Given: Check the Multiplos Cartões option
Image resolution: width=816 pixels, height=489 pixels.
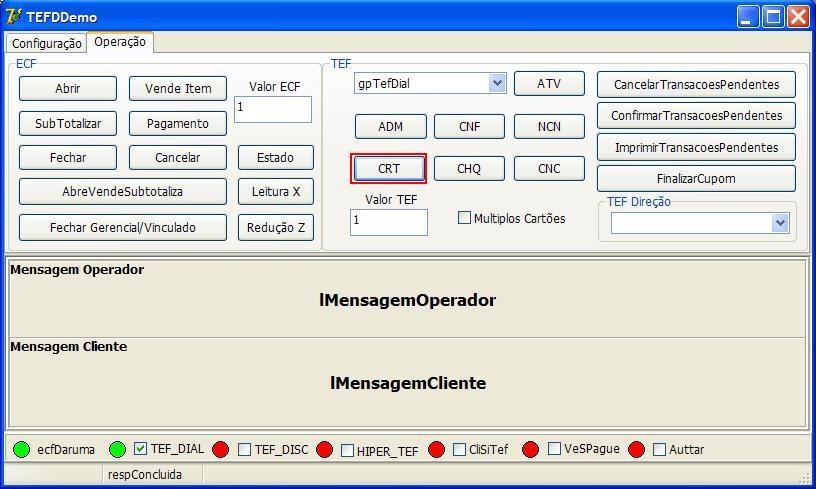Looking at the screenshot, I should click(x=464, y=218).
